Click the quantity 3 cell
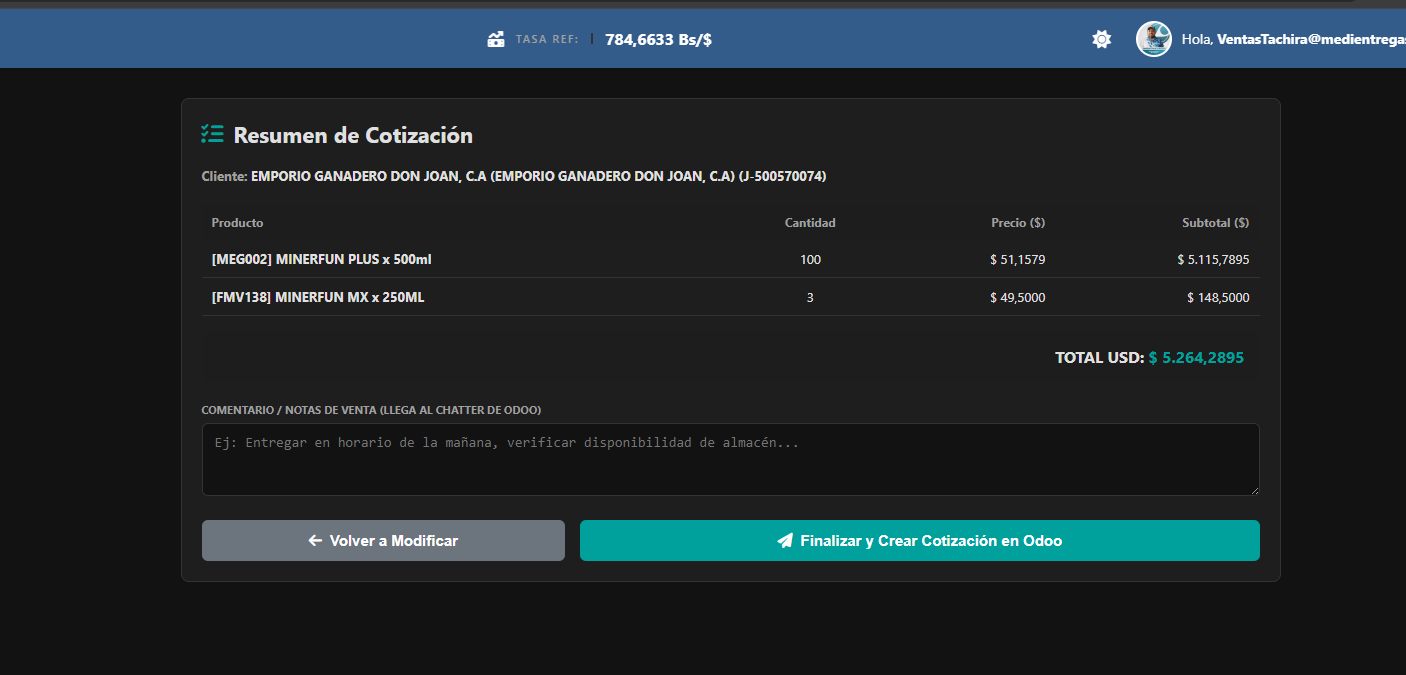The width and height of the screenshot is (1406, 675). tap(810, 297)
